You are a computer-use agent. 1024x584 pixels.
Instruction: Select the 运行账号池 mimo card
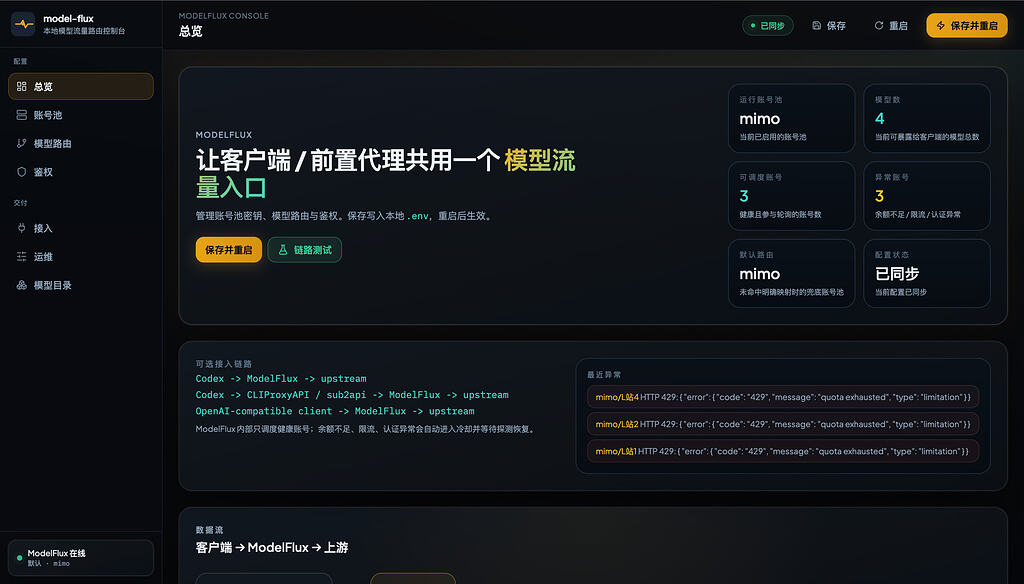(792, 118)
